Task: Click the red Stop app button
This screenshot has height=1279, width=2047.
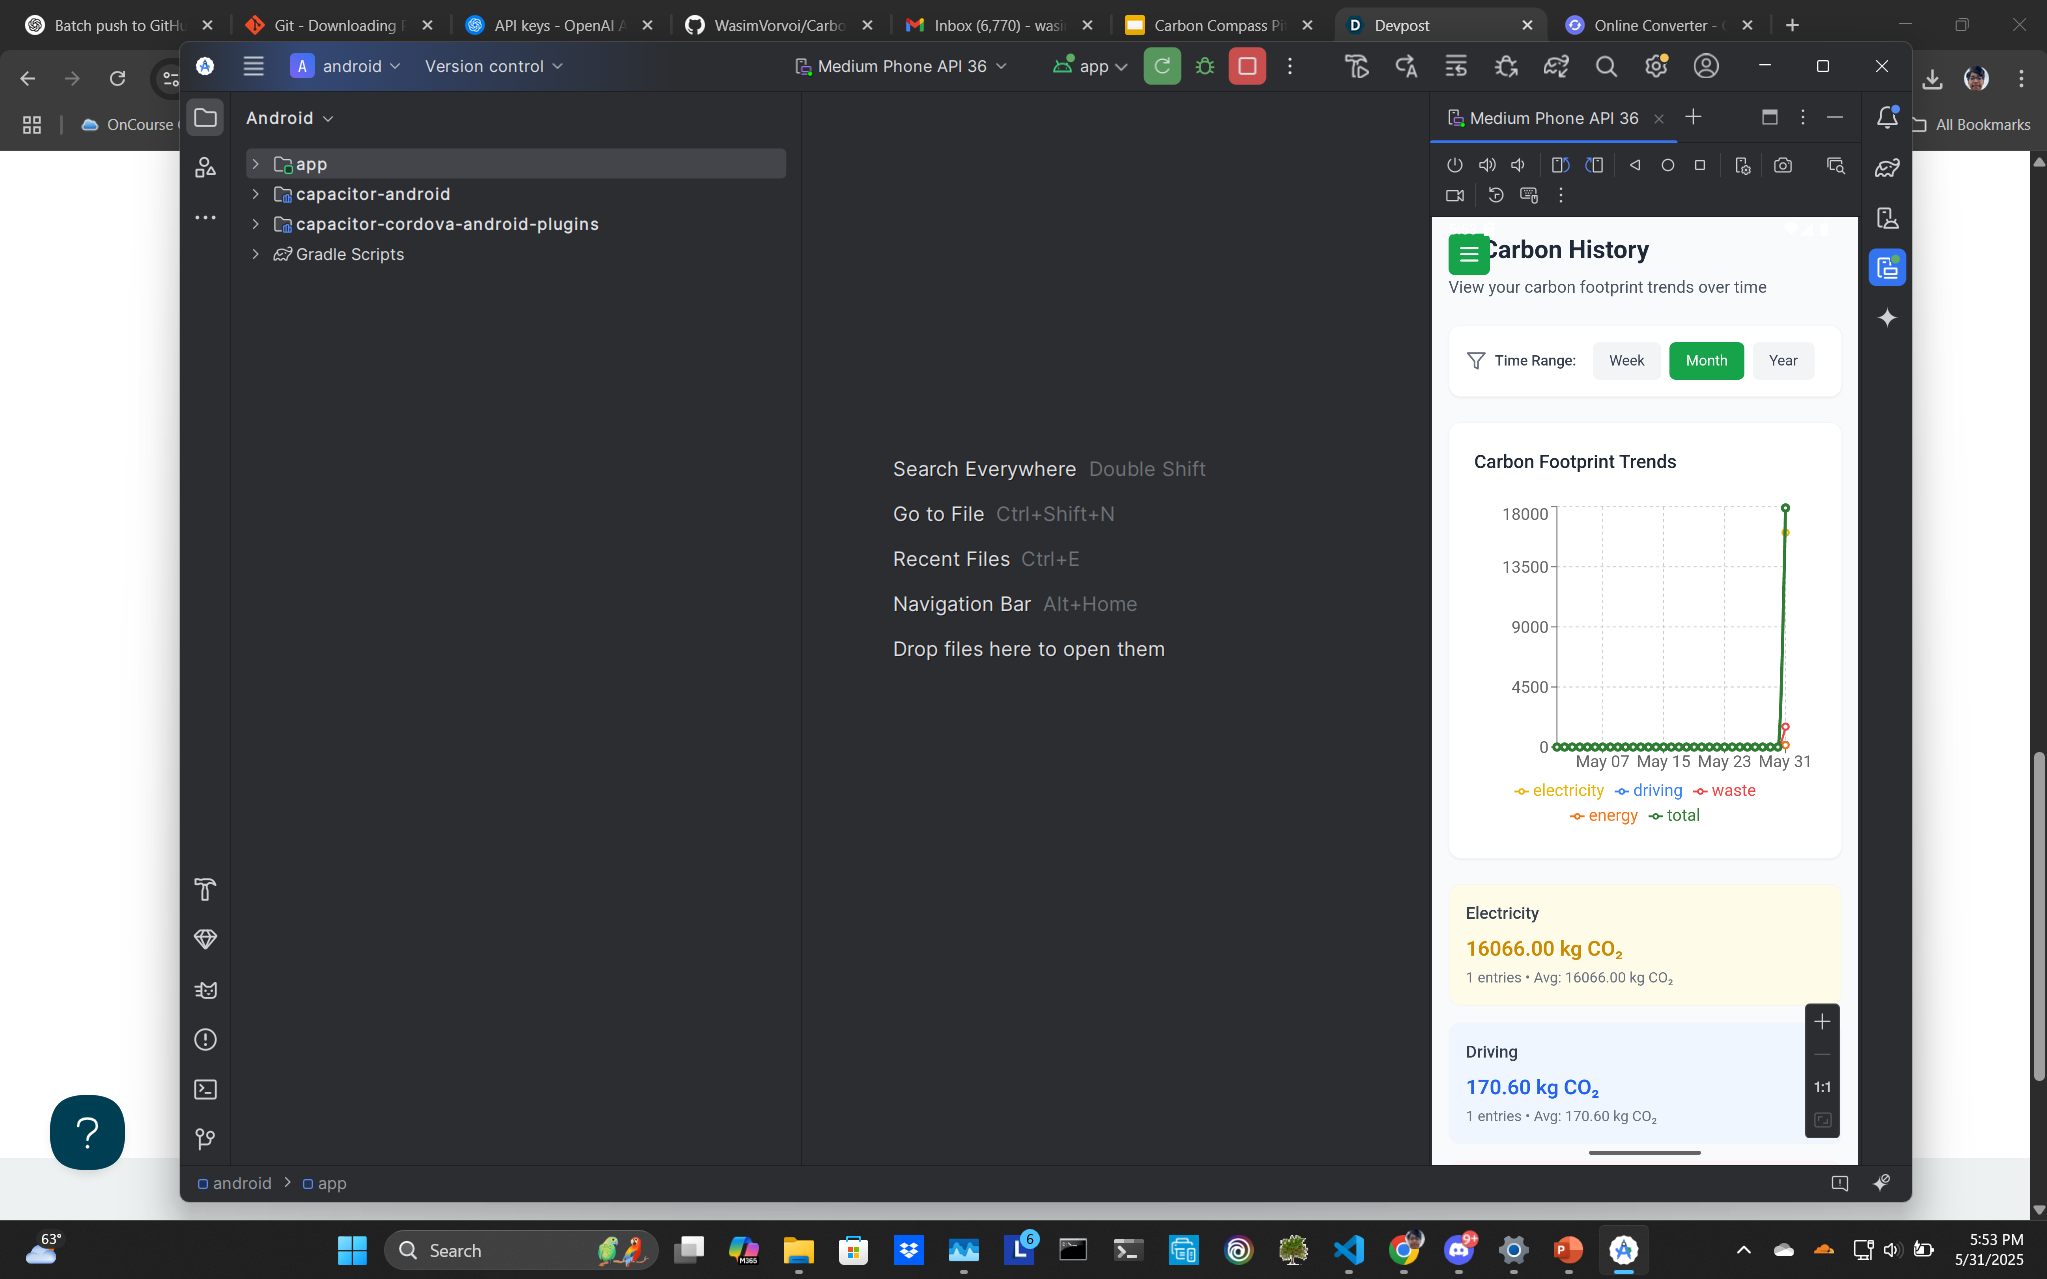Action: [x=1246, y=66]
